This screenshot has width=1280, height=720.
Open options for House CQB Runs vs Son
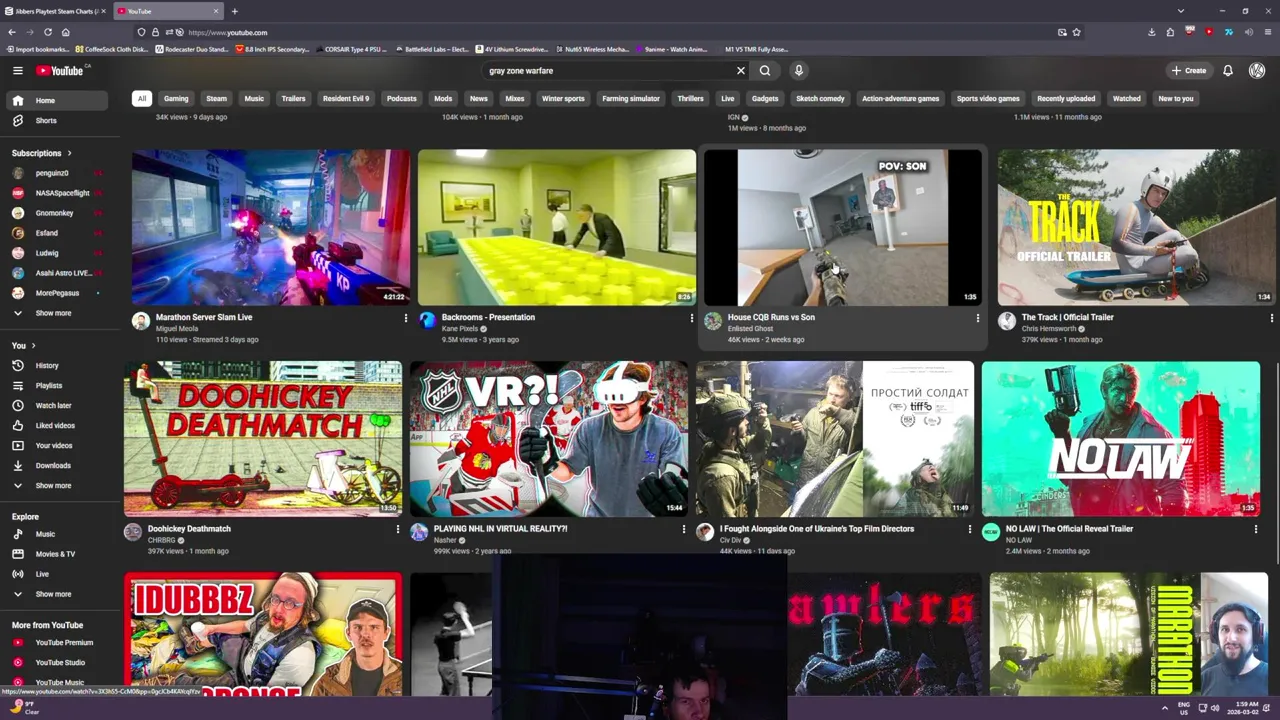(977, 318)
